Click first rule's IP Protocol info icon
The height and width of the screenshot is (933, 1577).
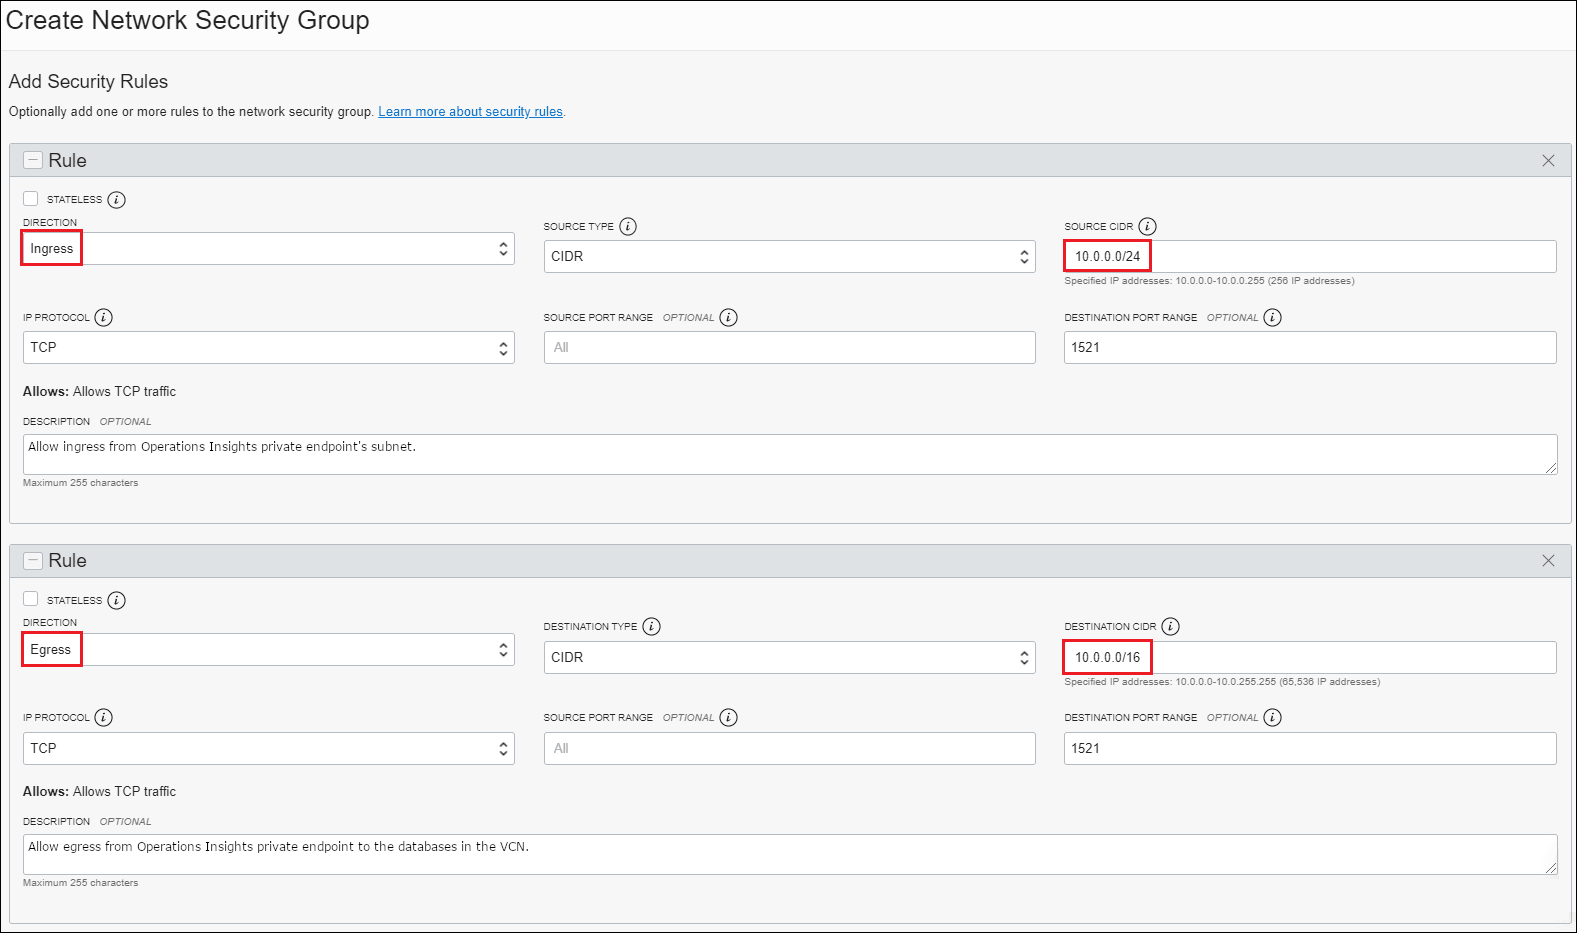coord(104,318)
